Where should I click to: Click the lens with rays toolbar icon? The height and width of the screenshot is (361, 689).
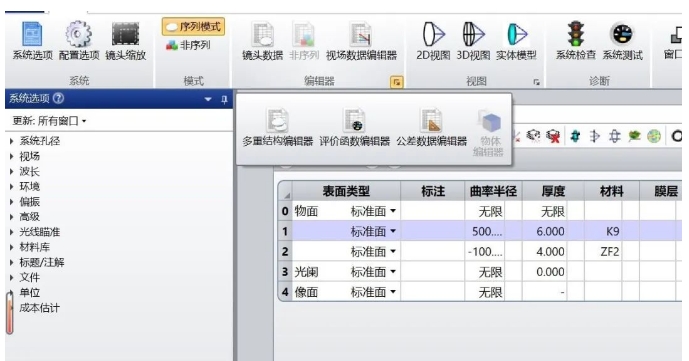(x=595, y=137)
